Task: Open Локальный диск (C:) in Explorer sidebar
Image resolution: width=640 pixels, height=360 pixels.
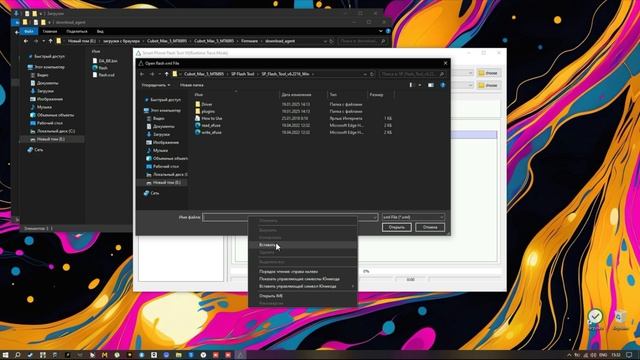Action: pos(53,131)
